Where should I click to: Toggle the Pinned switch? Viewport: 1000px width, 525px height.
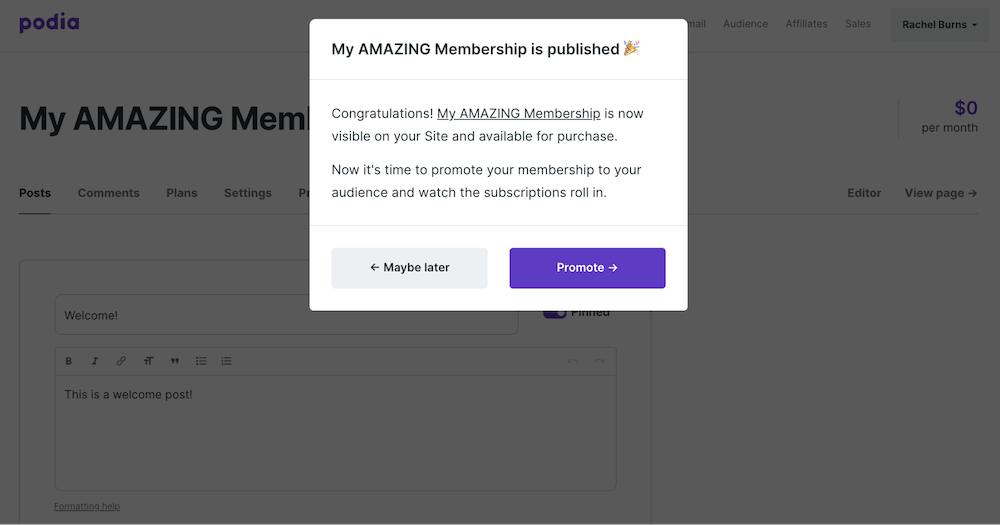[x=554, y=314]
